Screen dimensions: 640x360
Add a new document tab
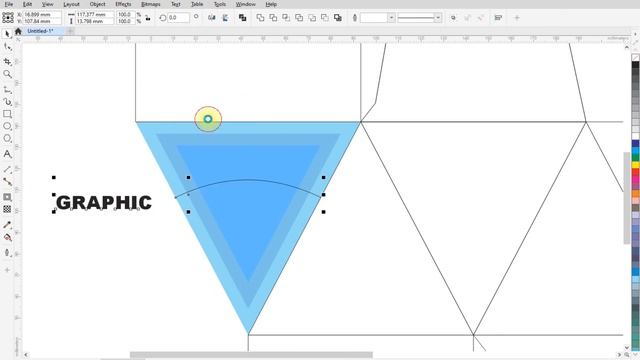70,31
